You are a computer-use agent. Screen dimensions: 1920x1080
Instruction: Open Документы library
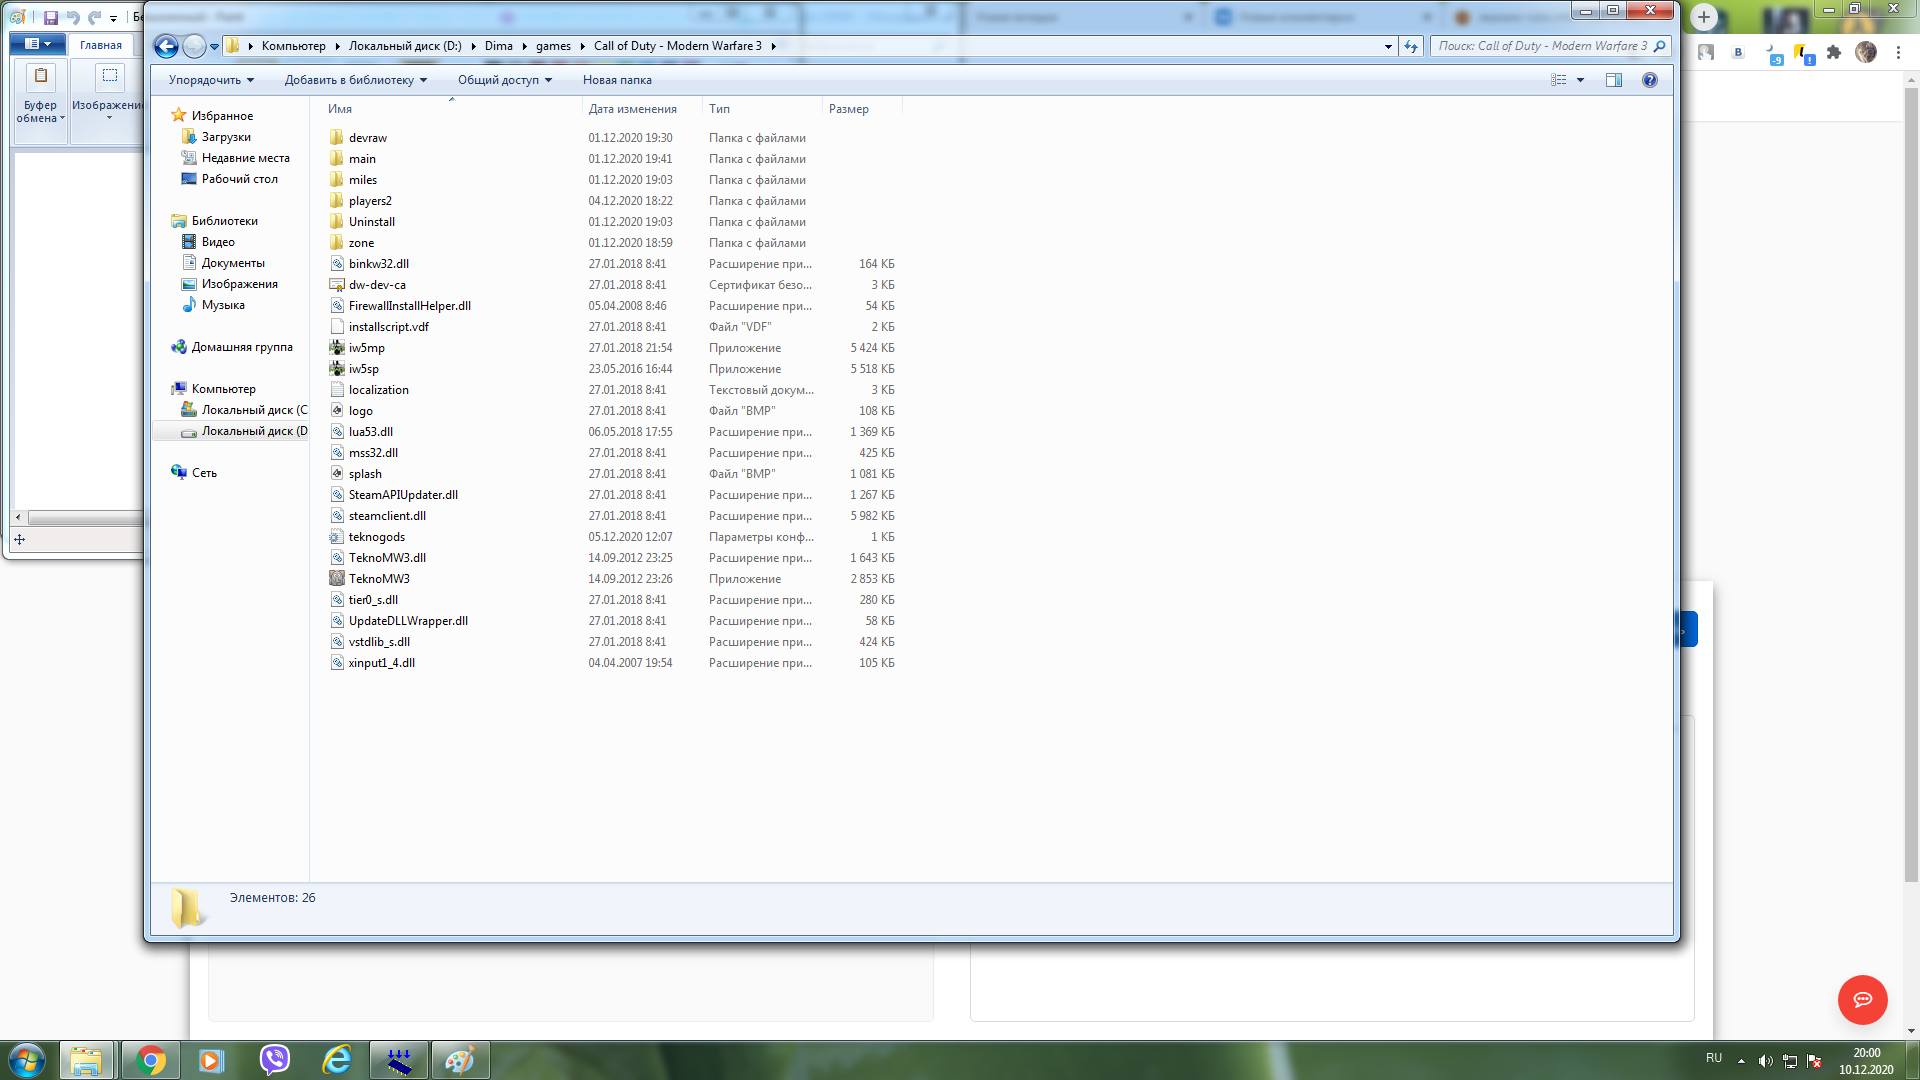(233, 263)
